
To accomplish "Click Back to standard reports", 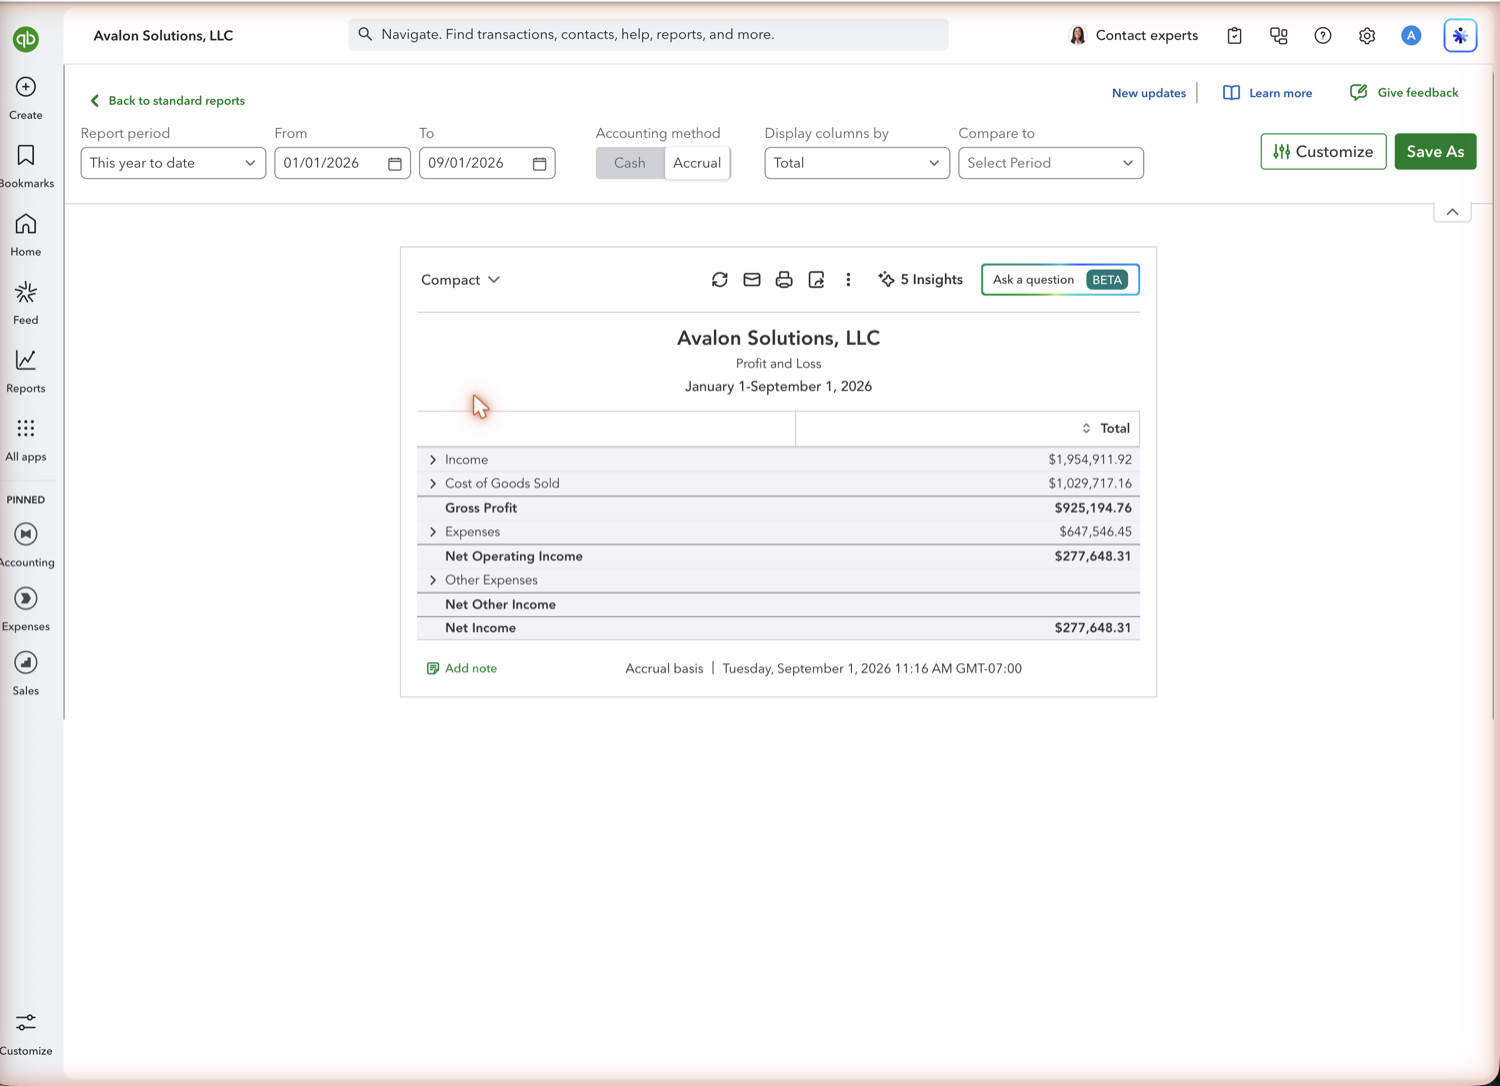I will click(167, 101).
